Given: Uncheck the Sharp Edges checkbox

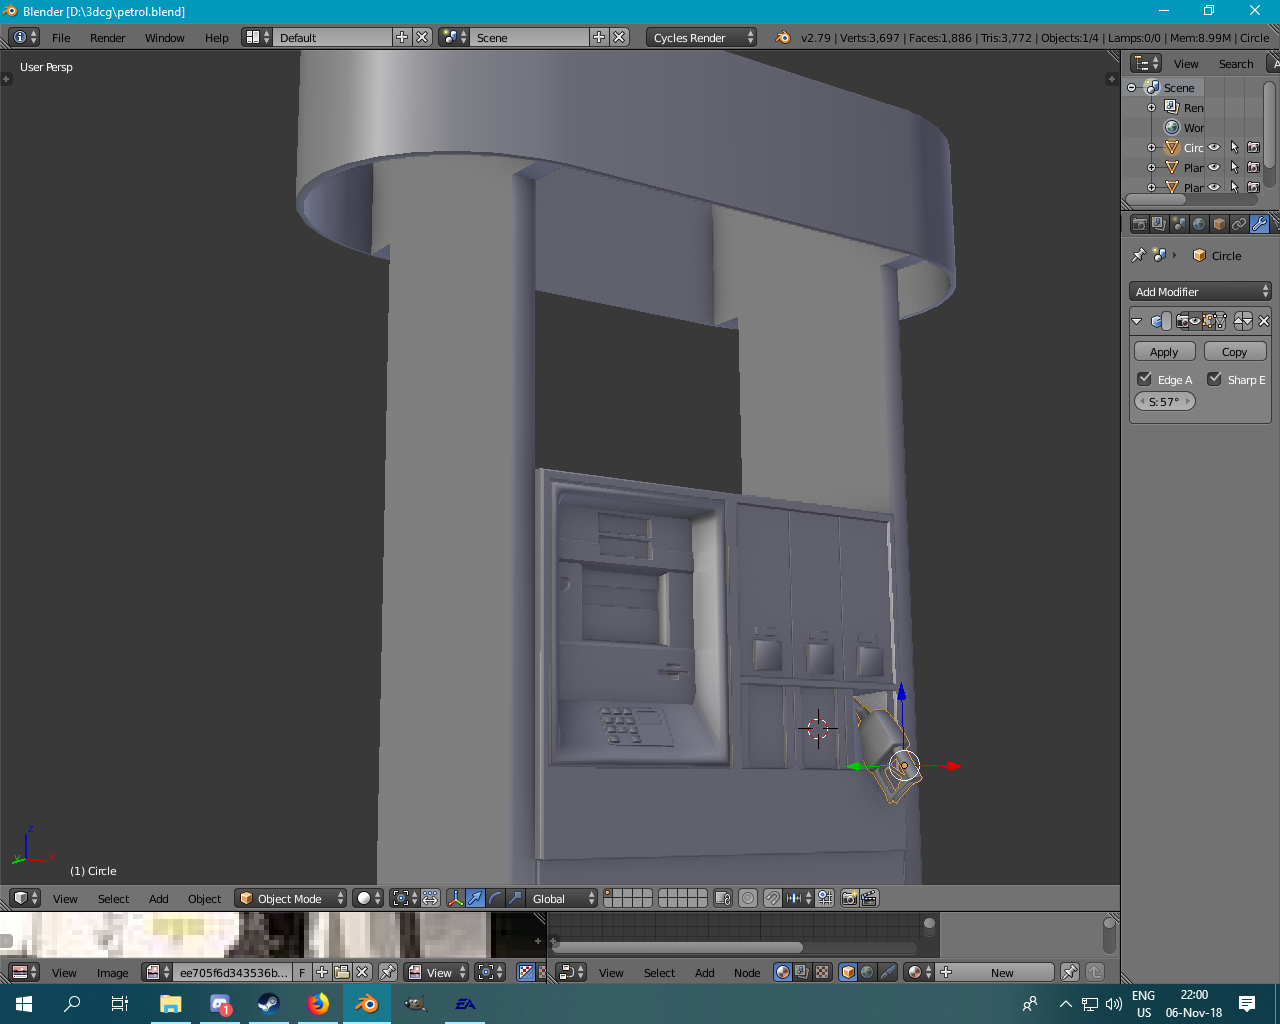Looking at the screenshot, I should pos(1215,379).
